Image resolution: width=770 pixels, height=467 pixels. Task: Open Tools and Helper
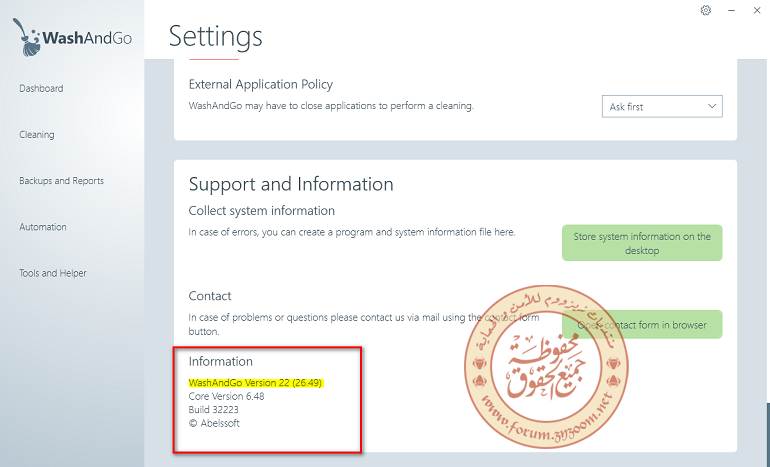(53, 273)
